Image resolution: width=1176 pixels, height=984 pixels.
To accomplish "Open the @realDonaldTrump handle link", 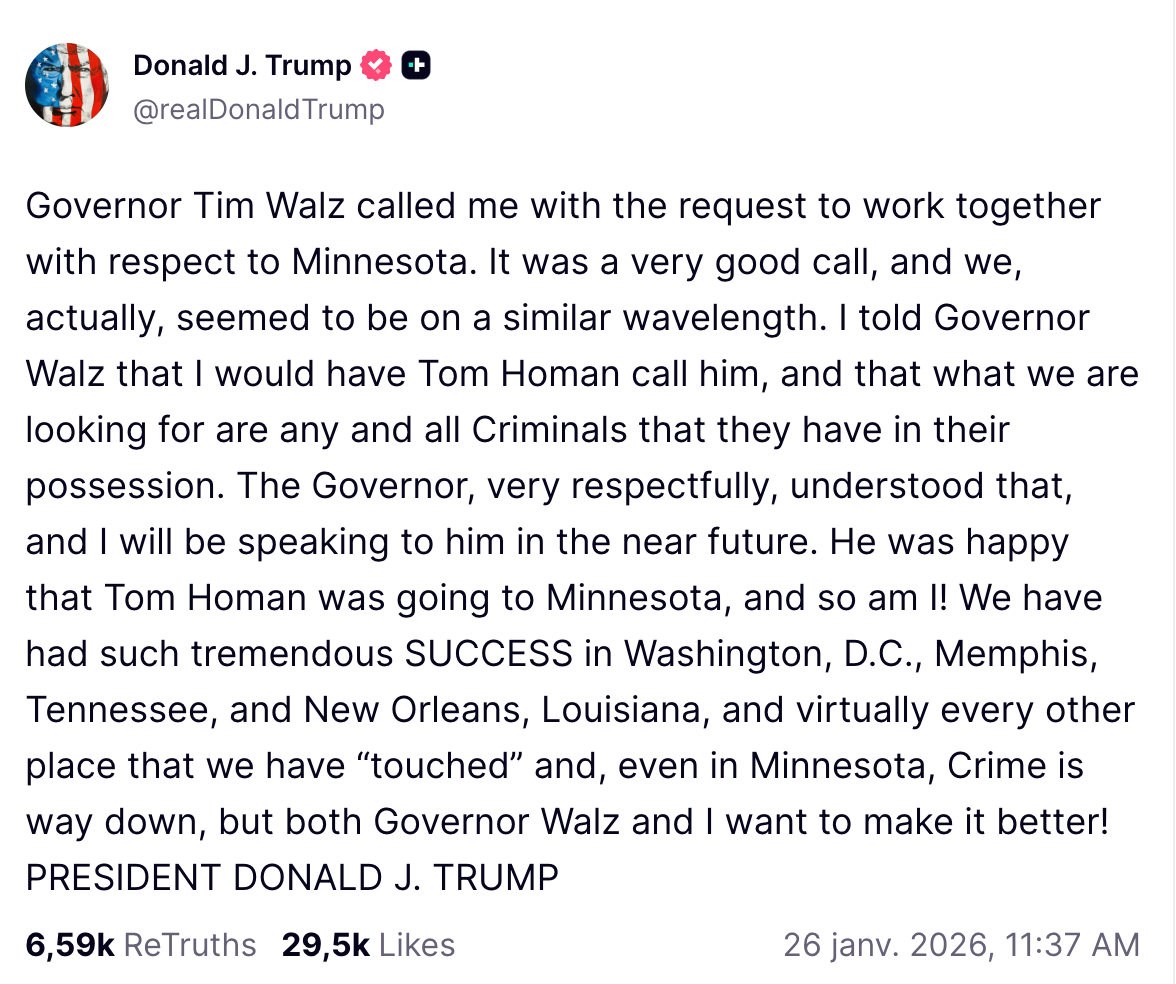I will (258, 109).
